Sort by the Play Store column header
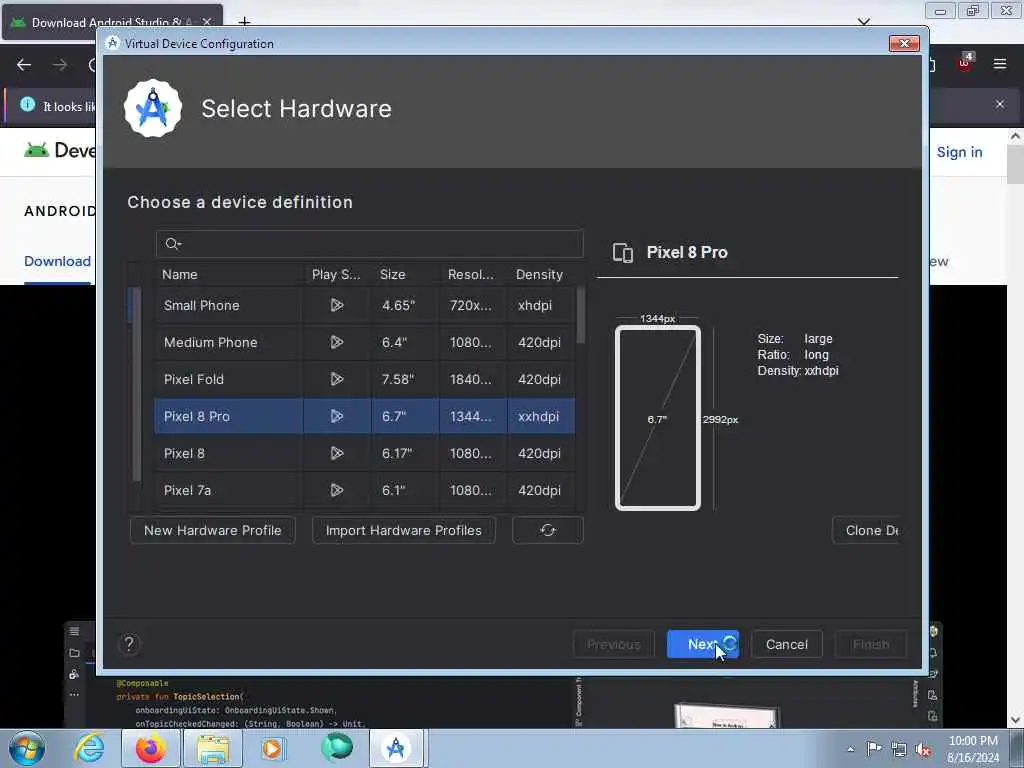Image resolution: width=1024 pixels, height=768 pixels. [x=338, y=274]
